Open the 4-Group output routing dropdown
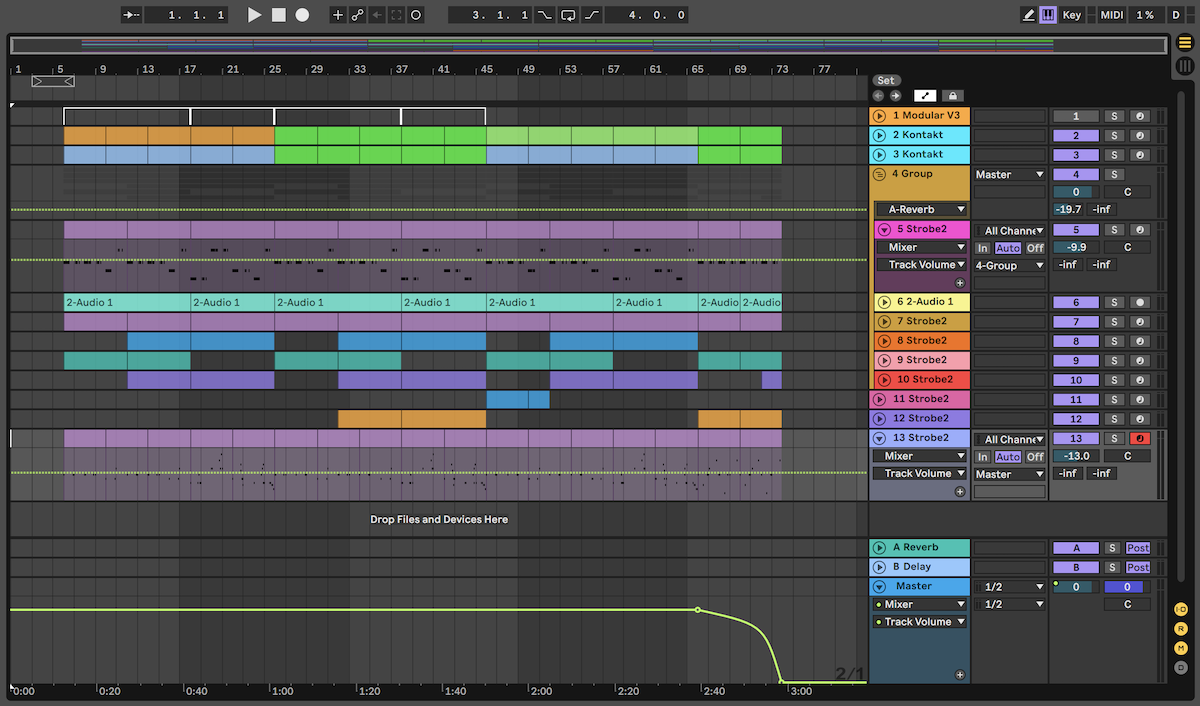Screen dimensions: 1200x706 1010,265
